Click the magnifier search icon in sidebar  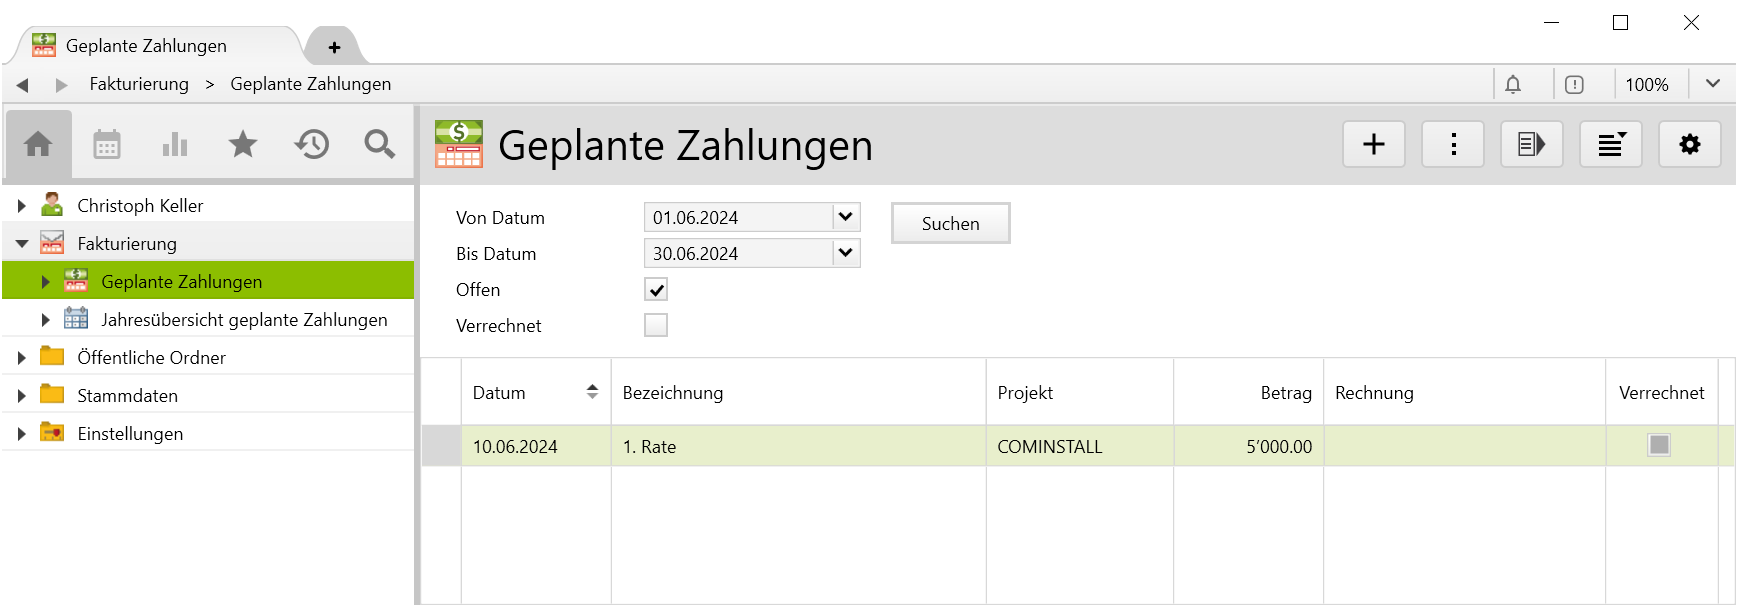pyautogui.click(x=379, y=145)
